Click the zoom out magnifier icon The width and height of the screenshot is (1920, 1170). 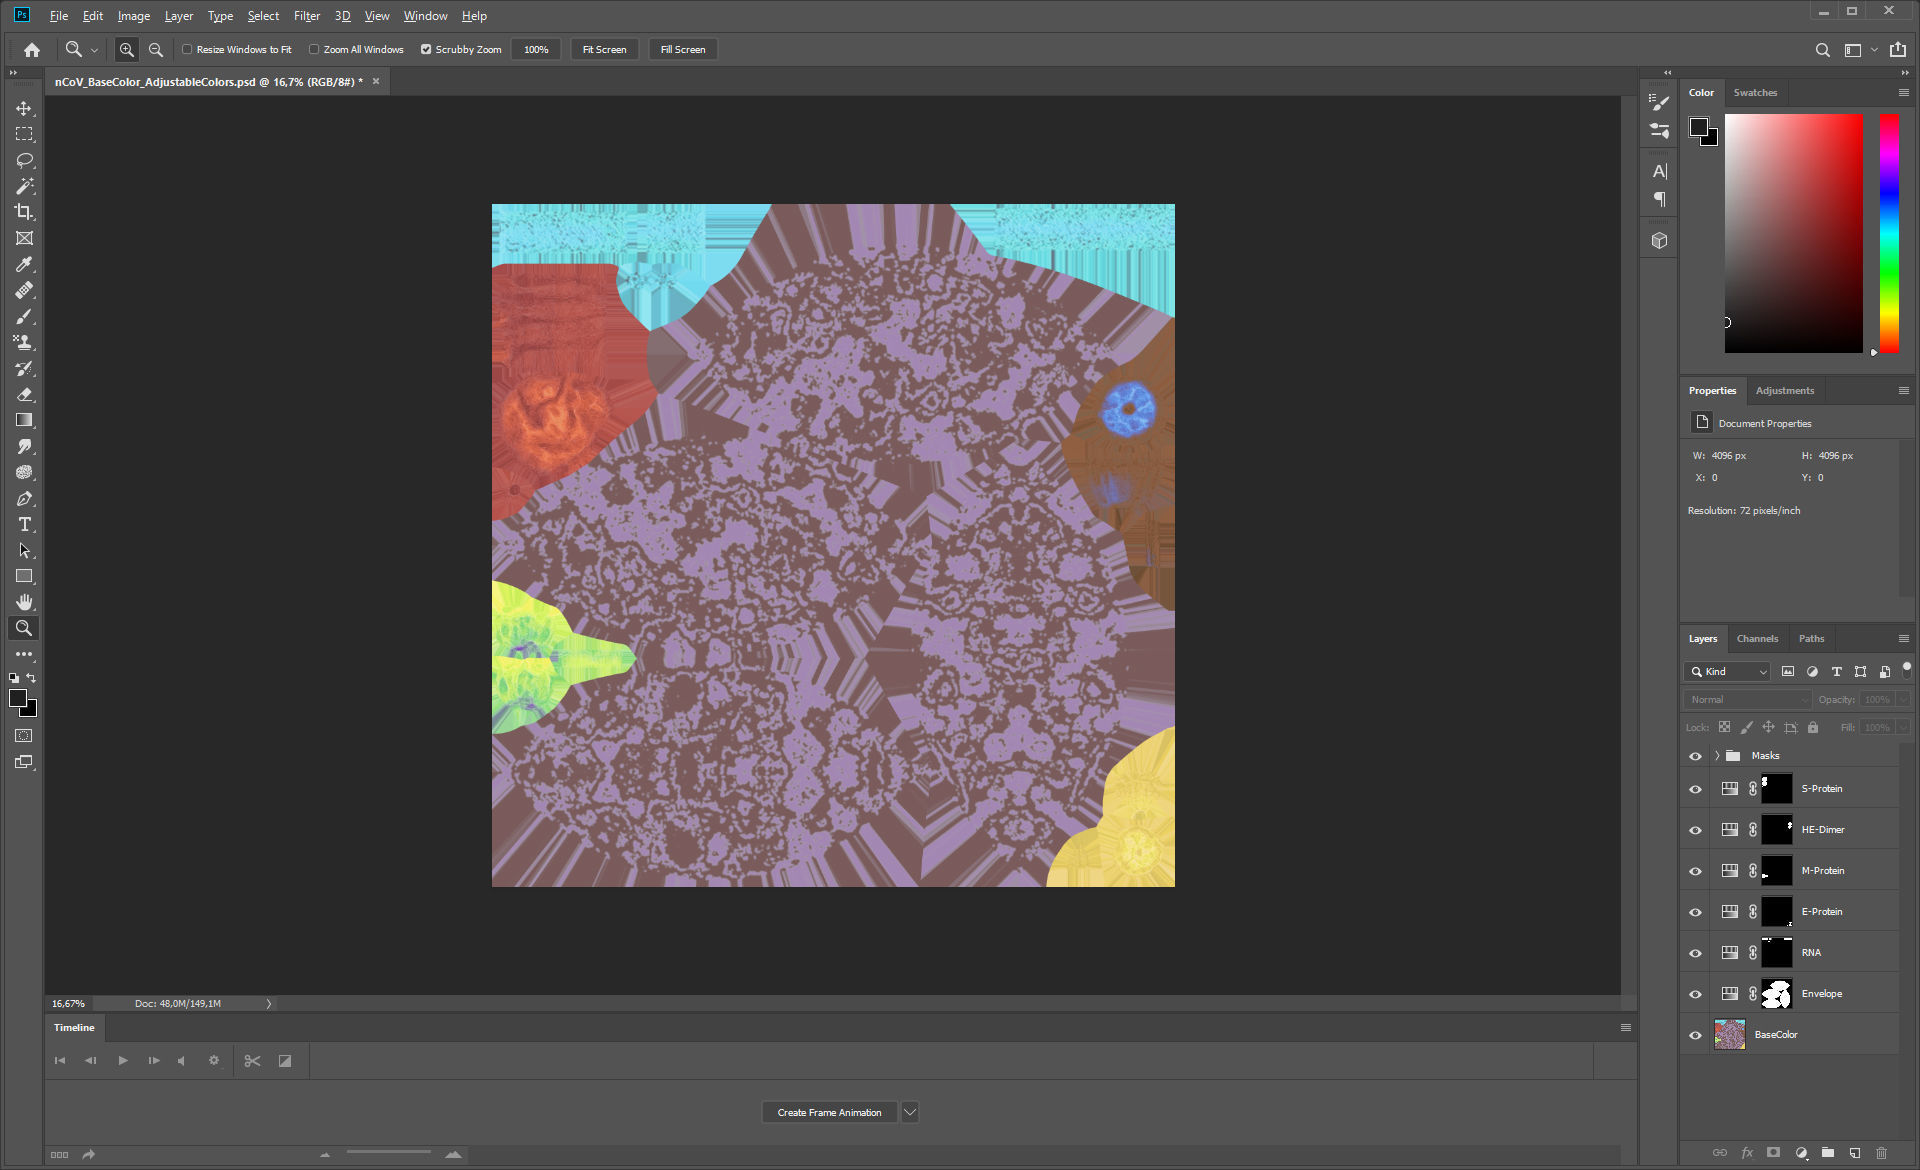coord(156,49)
